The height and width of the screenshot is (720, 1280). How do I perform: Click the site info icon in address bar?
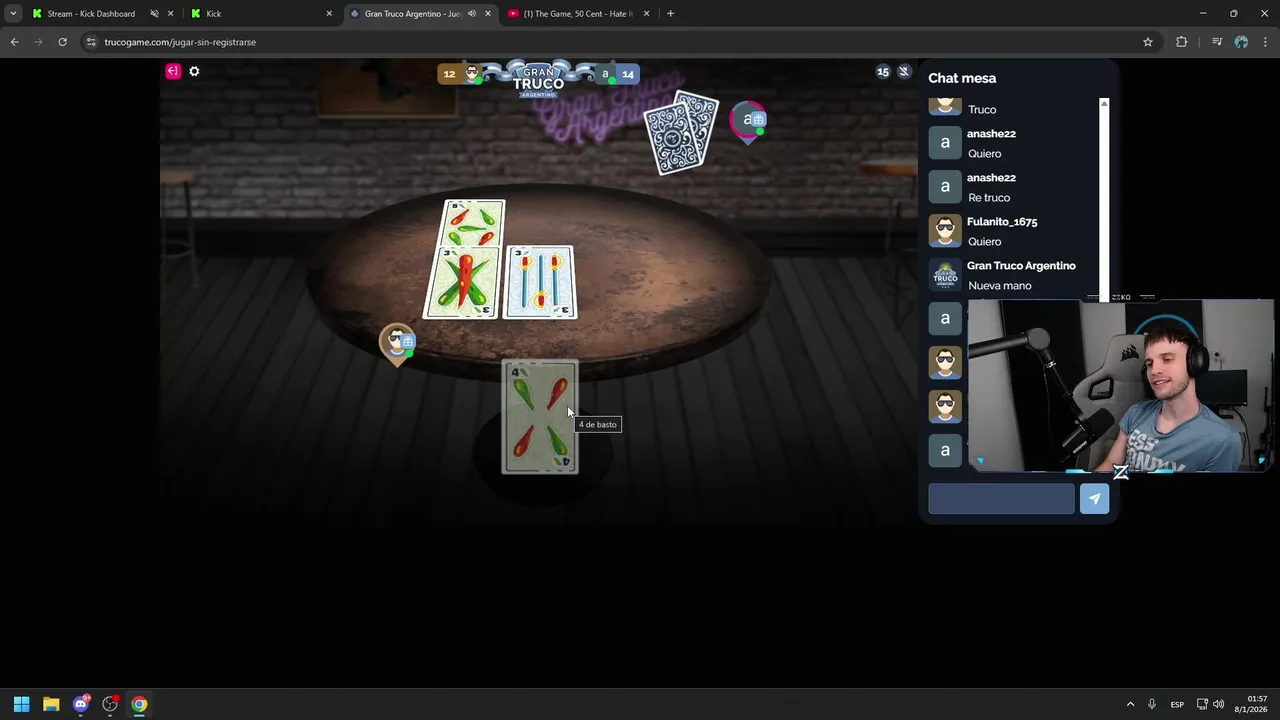pyautogui.click(x=91, y=42)
